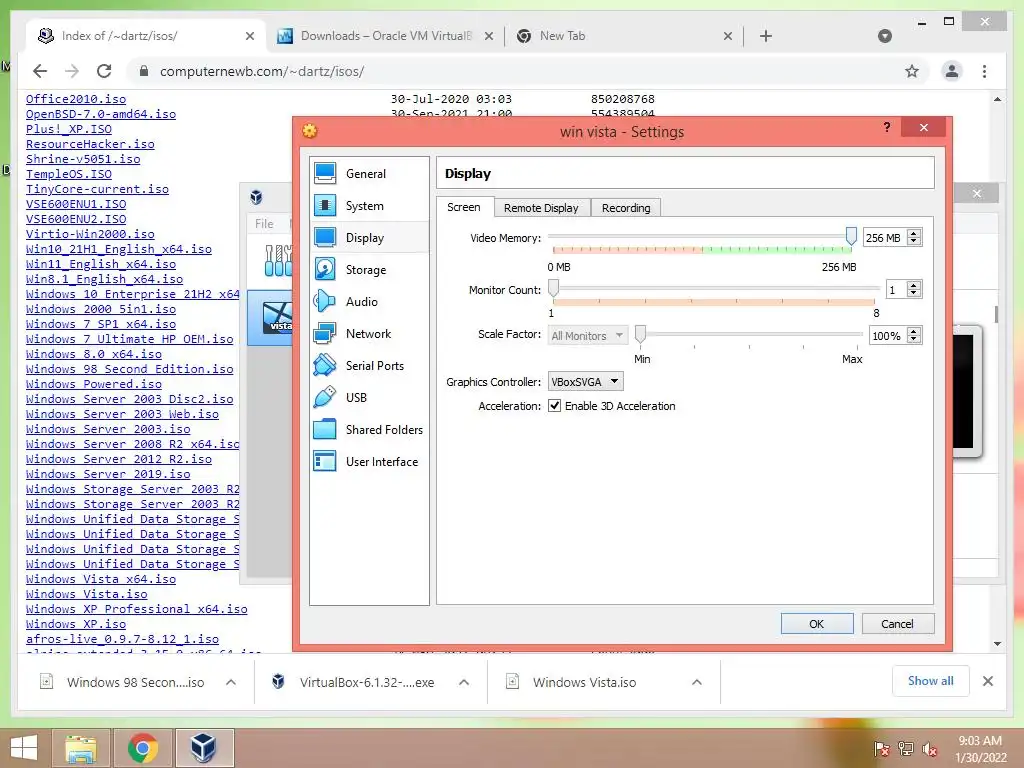Open Serial Ports category icon
Screen dimensions: 1024x768
(325, 366)
